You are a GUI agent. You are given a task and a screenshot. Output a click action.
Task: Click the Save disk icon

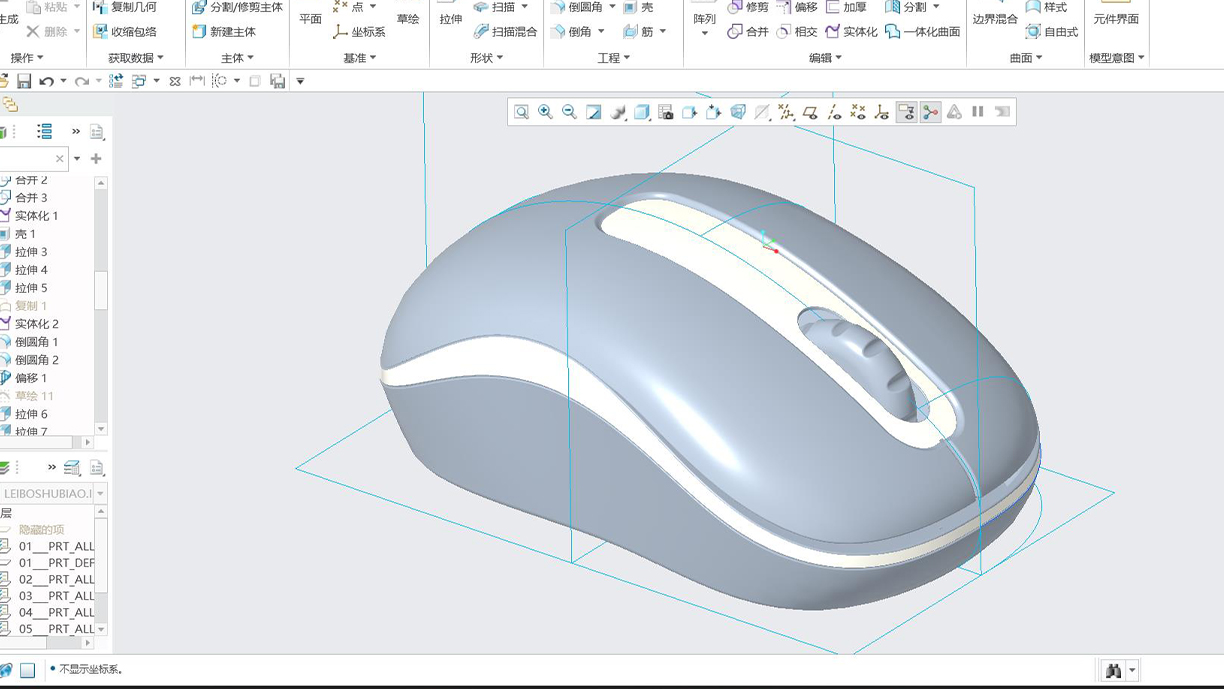click(24, 81)
